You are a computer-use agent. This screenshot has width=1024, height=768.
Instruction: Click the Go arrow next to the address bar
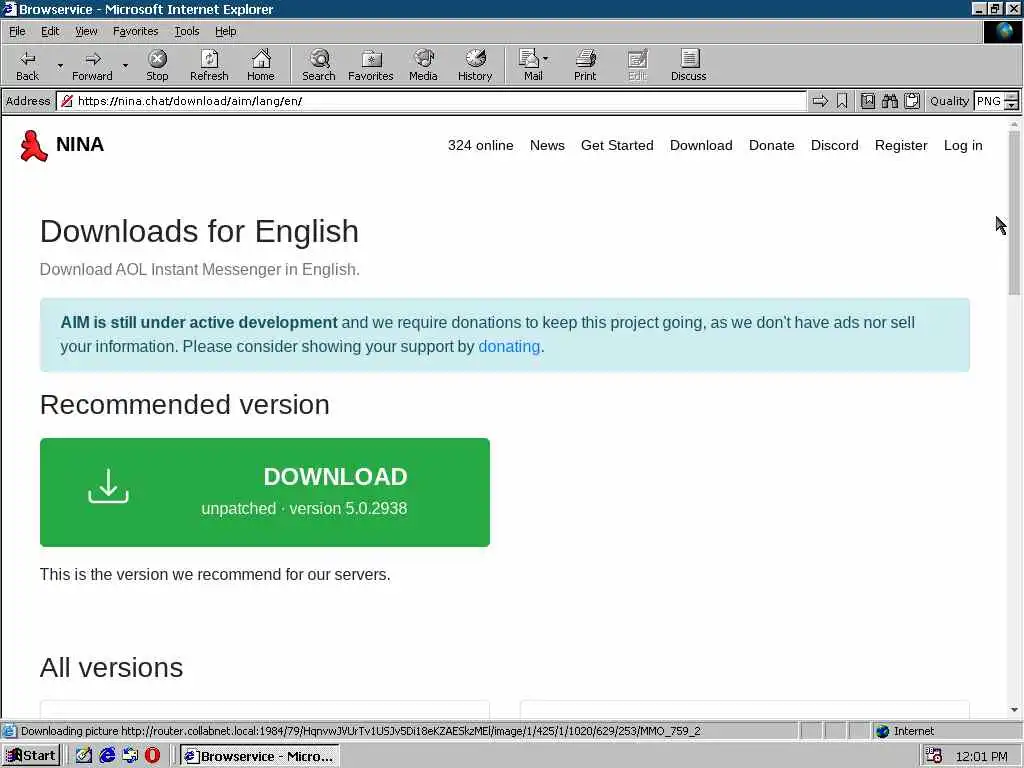click(x=820, y=101)
